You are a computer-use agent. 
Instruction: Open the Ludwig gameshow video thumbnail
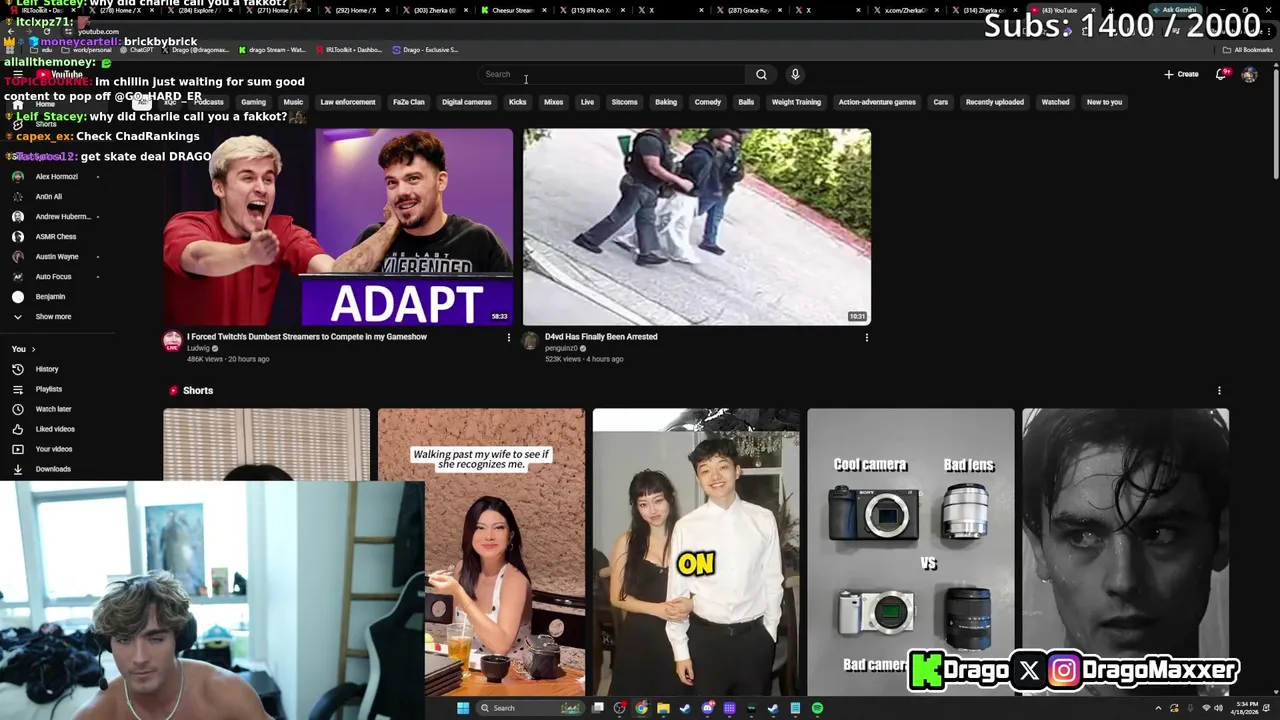(x=338, y=227)
